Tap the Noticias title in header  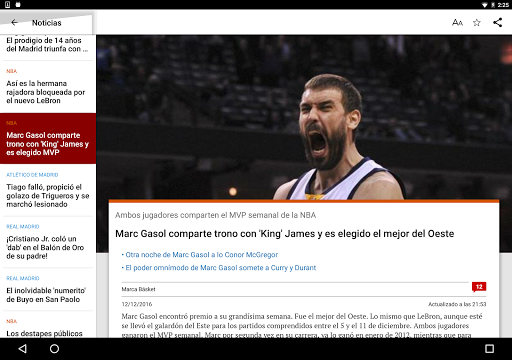(x=47, y=23)
